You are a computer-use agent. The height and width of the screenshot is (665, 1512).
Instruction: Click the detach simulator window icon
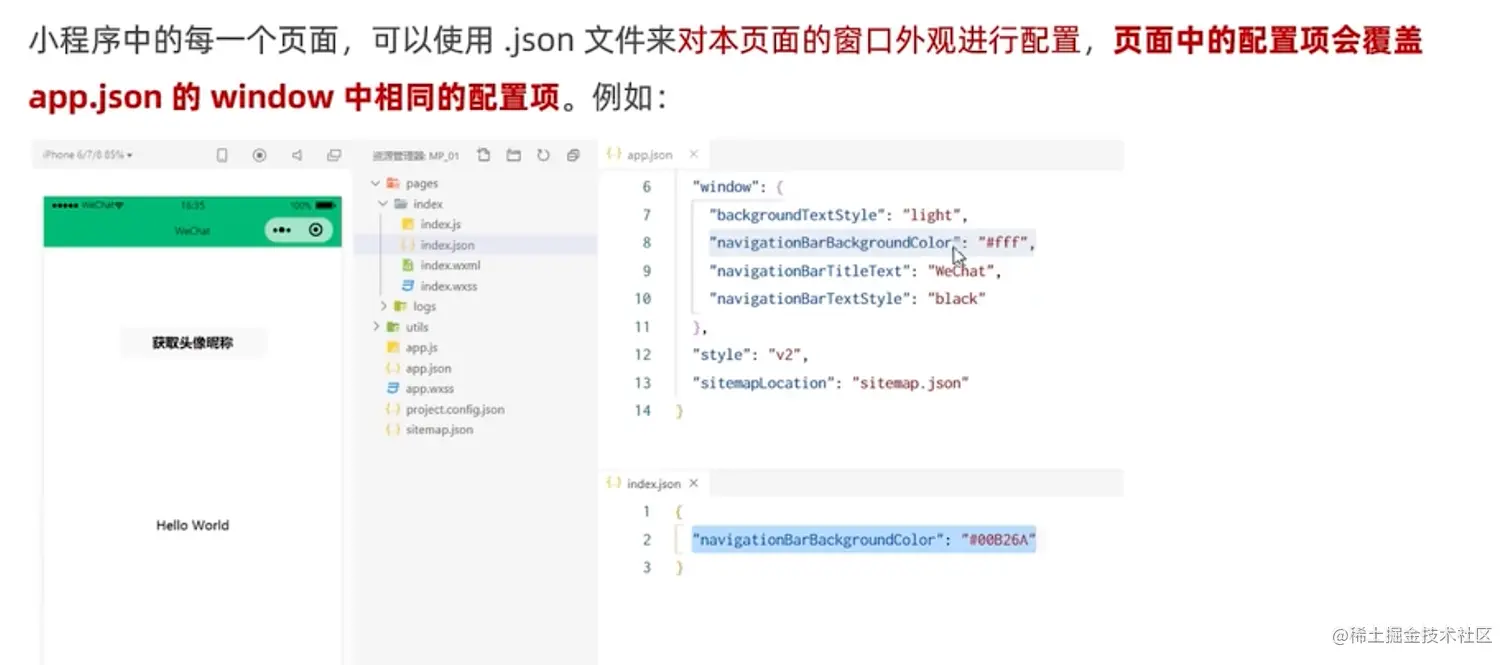(334, 155)
